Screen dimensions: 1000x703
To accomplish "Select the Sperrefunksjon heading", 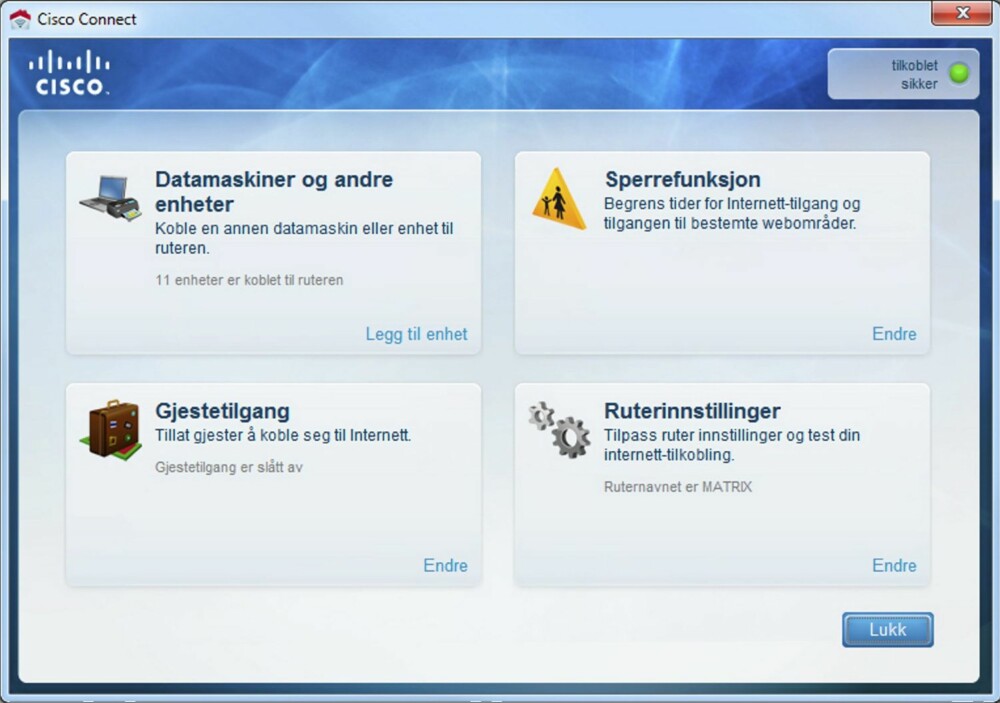I will (682, 179).
